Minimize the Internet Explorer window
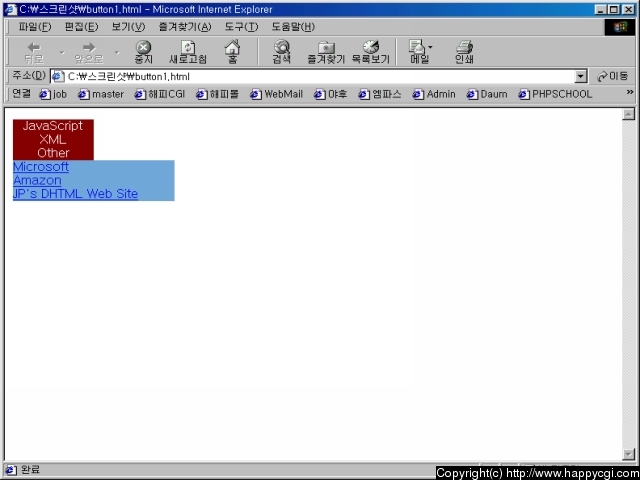The image size is (640, 480). tap(600, 9)
